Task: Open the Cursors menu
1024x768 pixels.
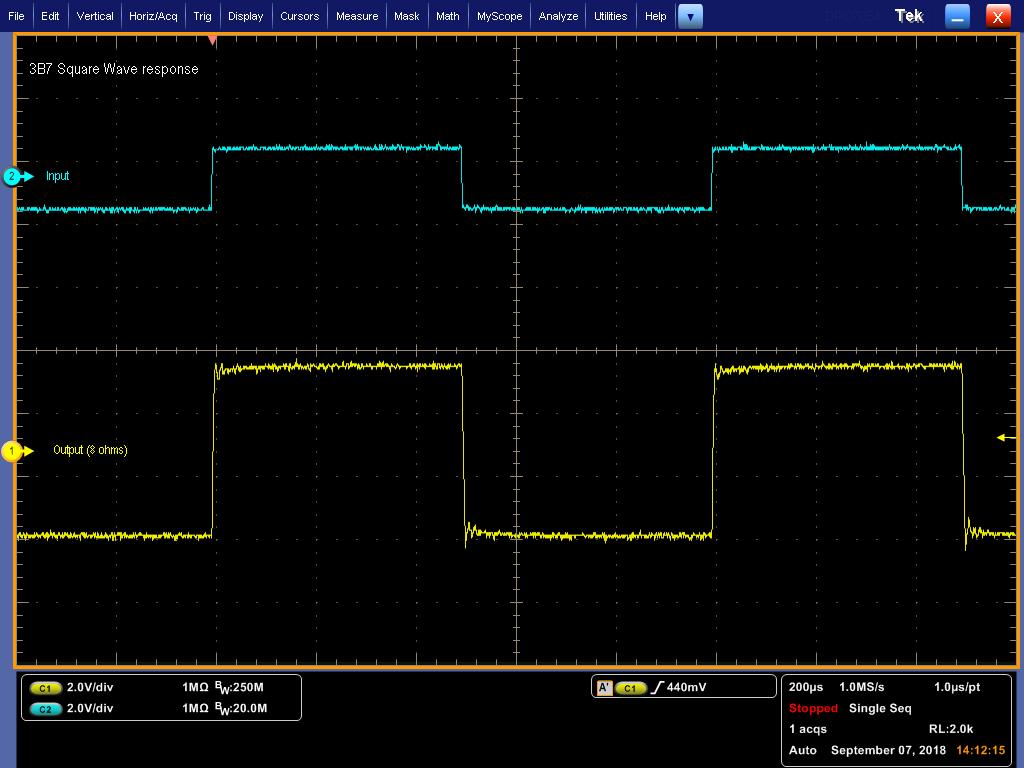Action: (x=299, y=16)
